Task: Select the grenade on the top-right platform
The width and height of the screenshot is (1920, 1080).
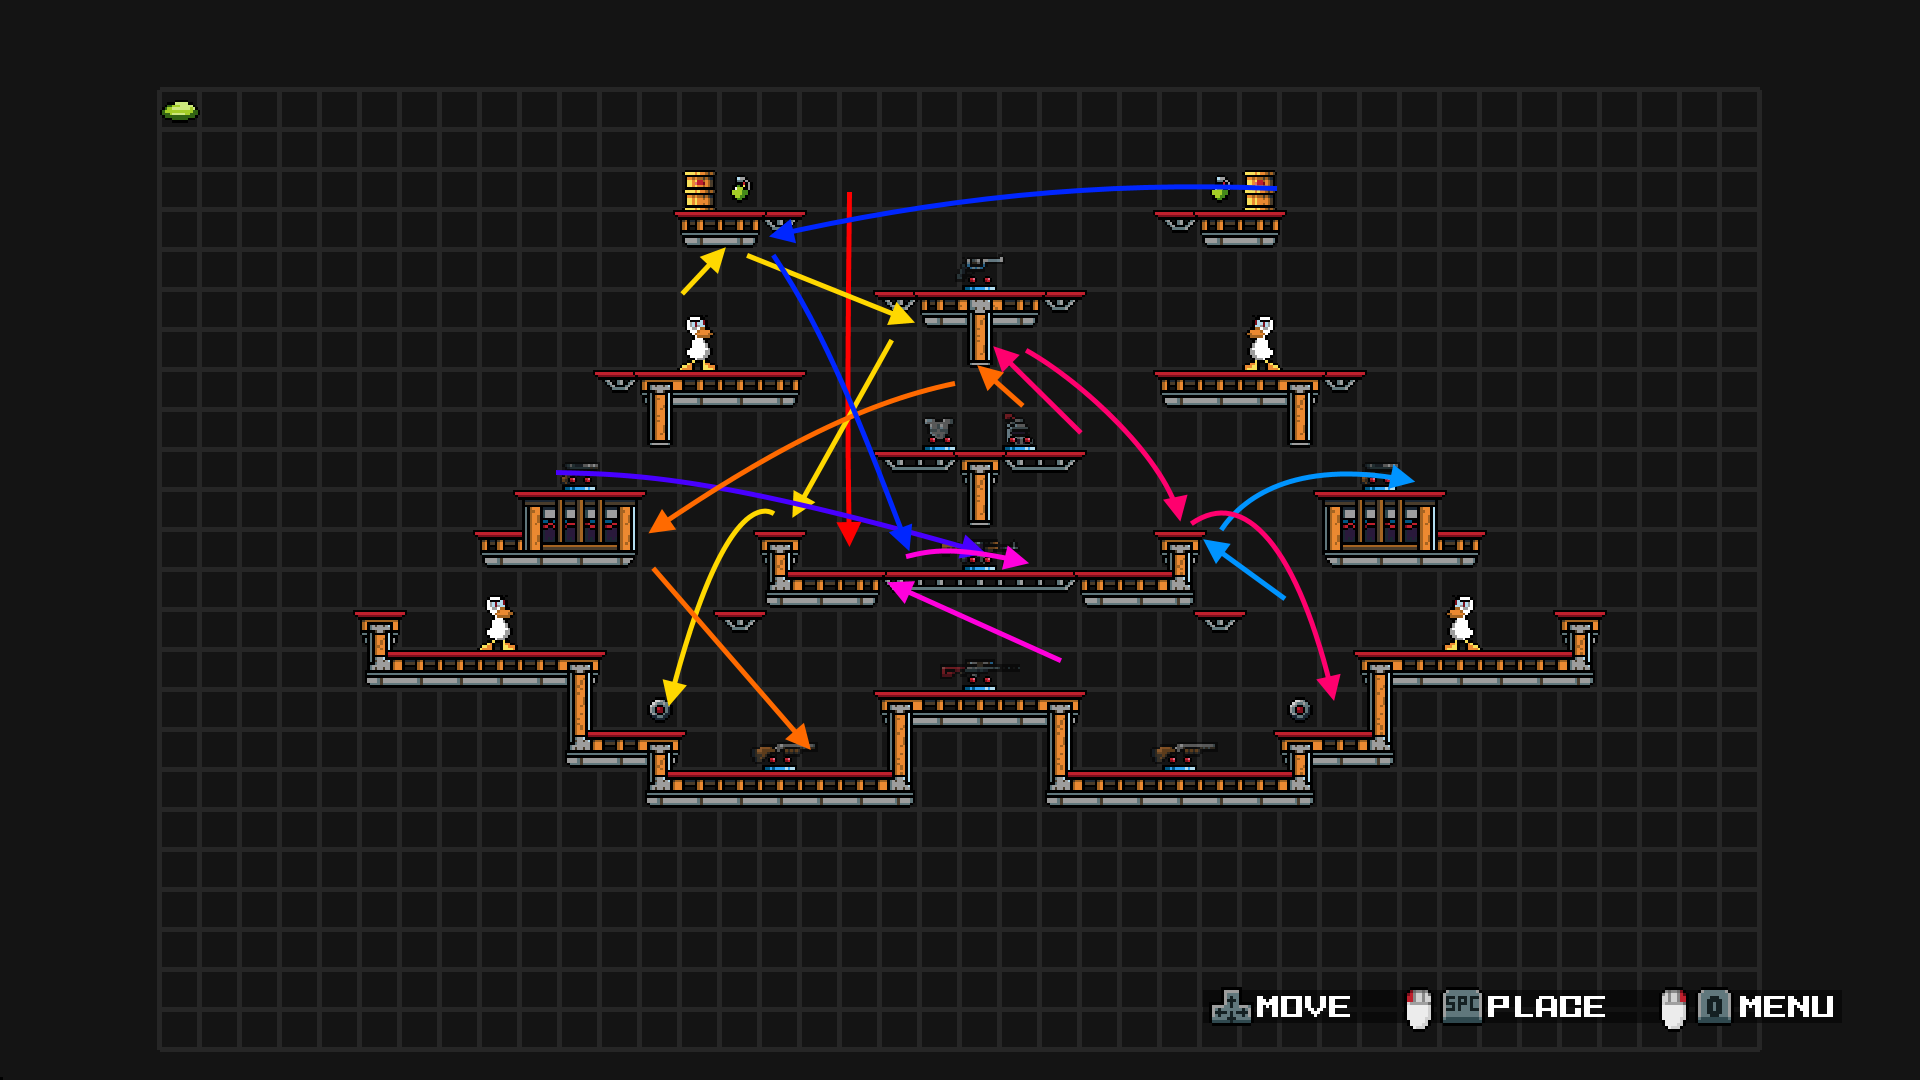Action: click(x=1220, y=188)
